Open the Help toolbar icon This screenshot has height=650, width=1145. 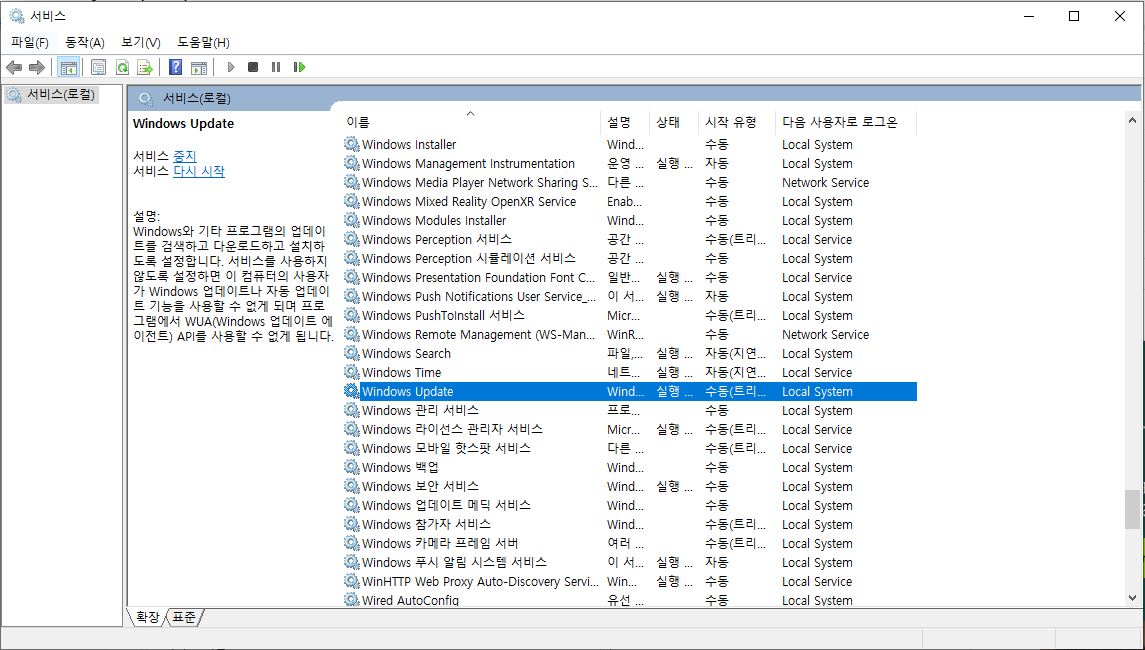point(175,67)
